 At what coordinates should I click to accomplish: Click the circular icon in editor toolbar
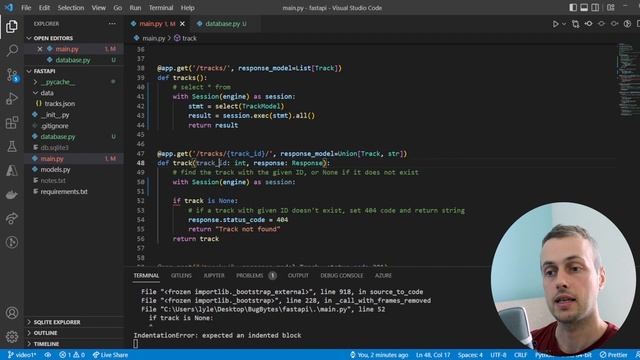[x=627, y=24]
